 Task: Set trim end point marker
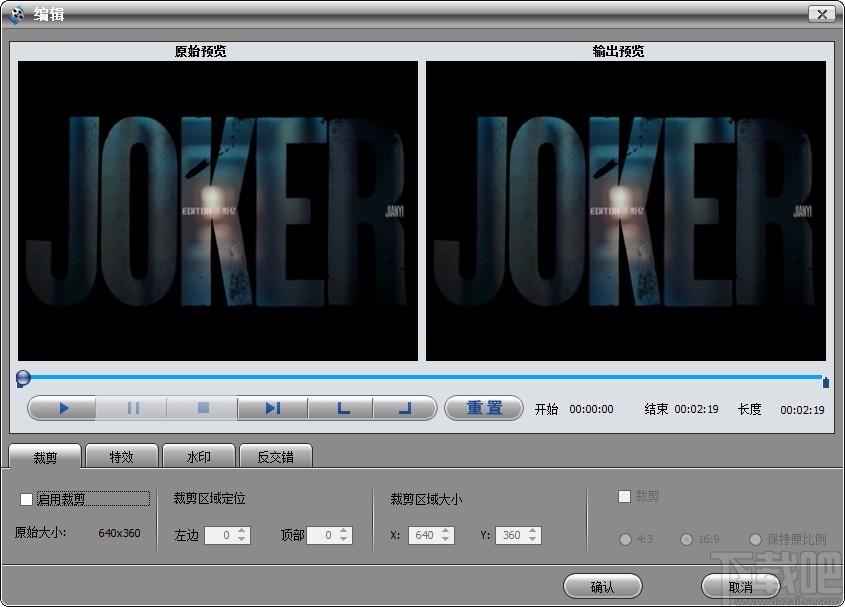[x=404, y=408]
